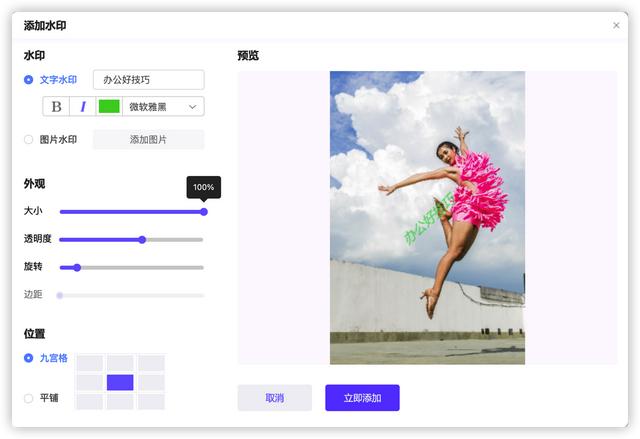The height and width of the screenshot is (439, 640).
Task: Click the 立即添加 button
Action: coord(362,398)
